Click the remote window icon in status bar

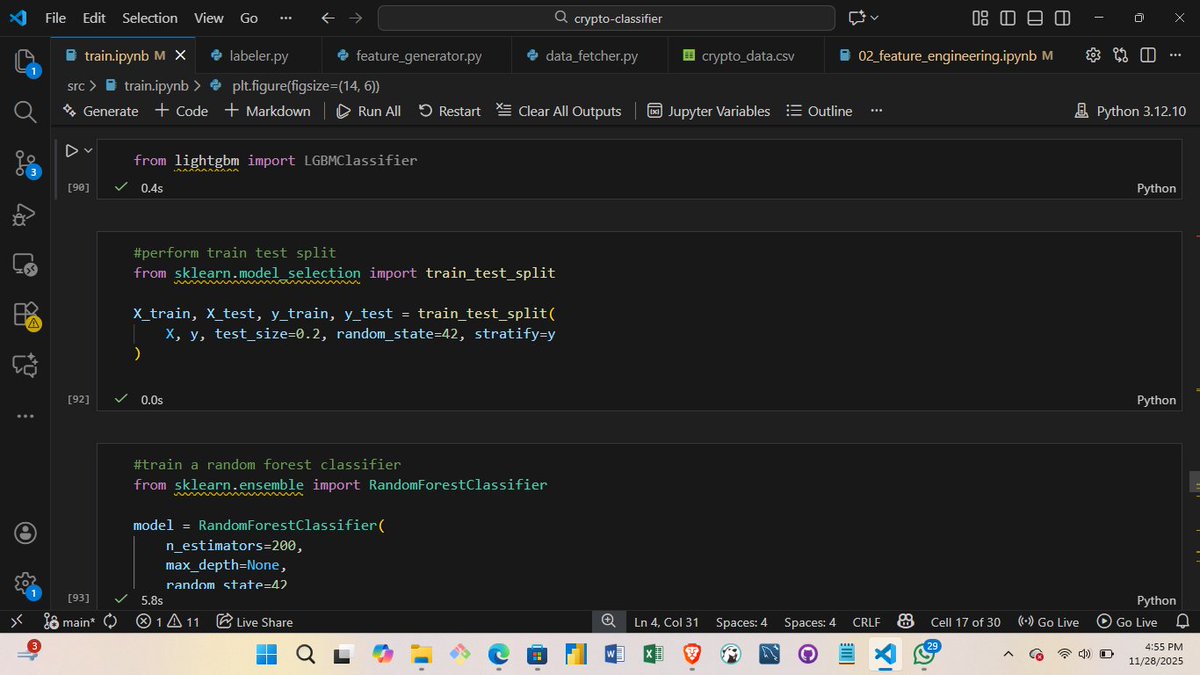[17, 622]
